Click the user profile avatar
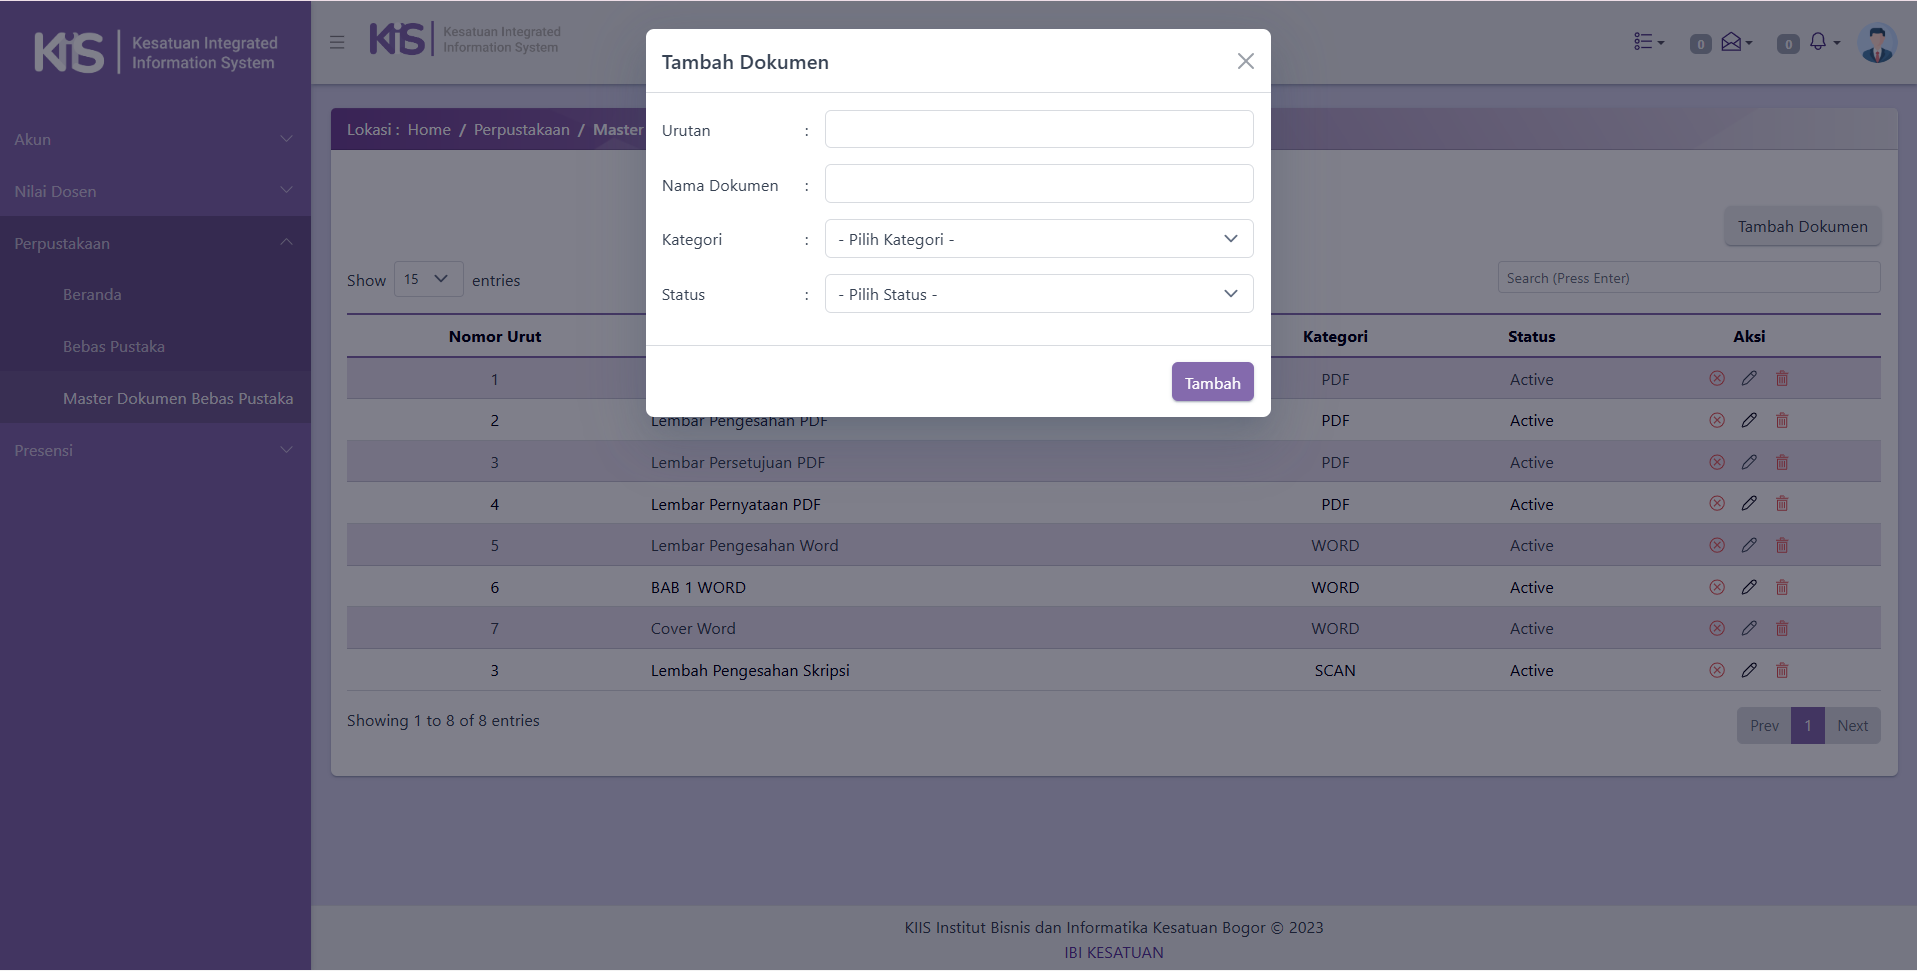 pyautogui.click(x=1876, y=43)
